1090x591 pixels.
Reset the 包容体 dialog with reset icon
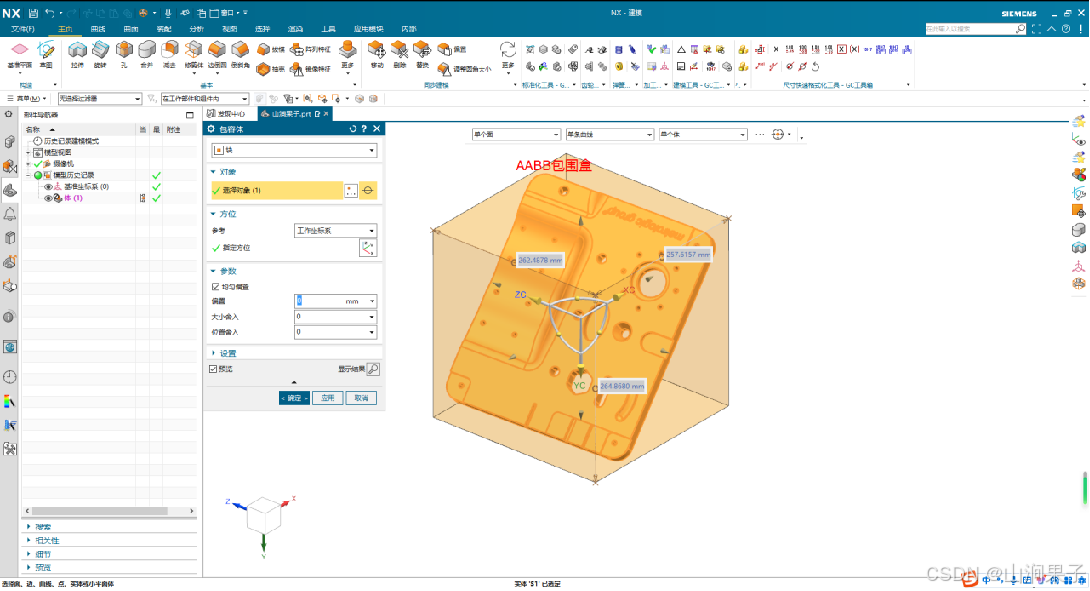click(352, 129)
